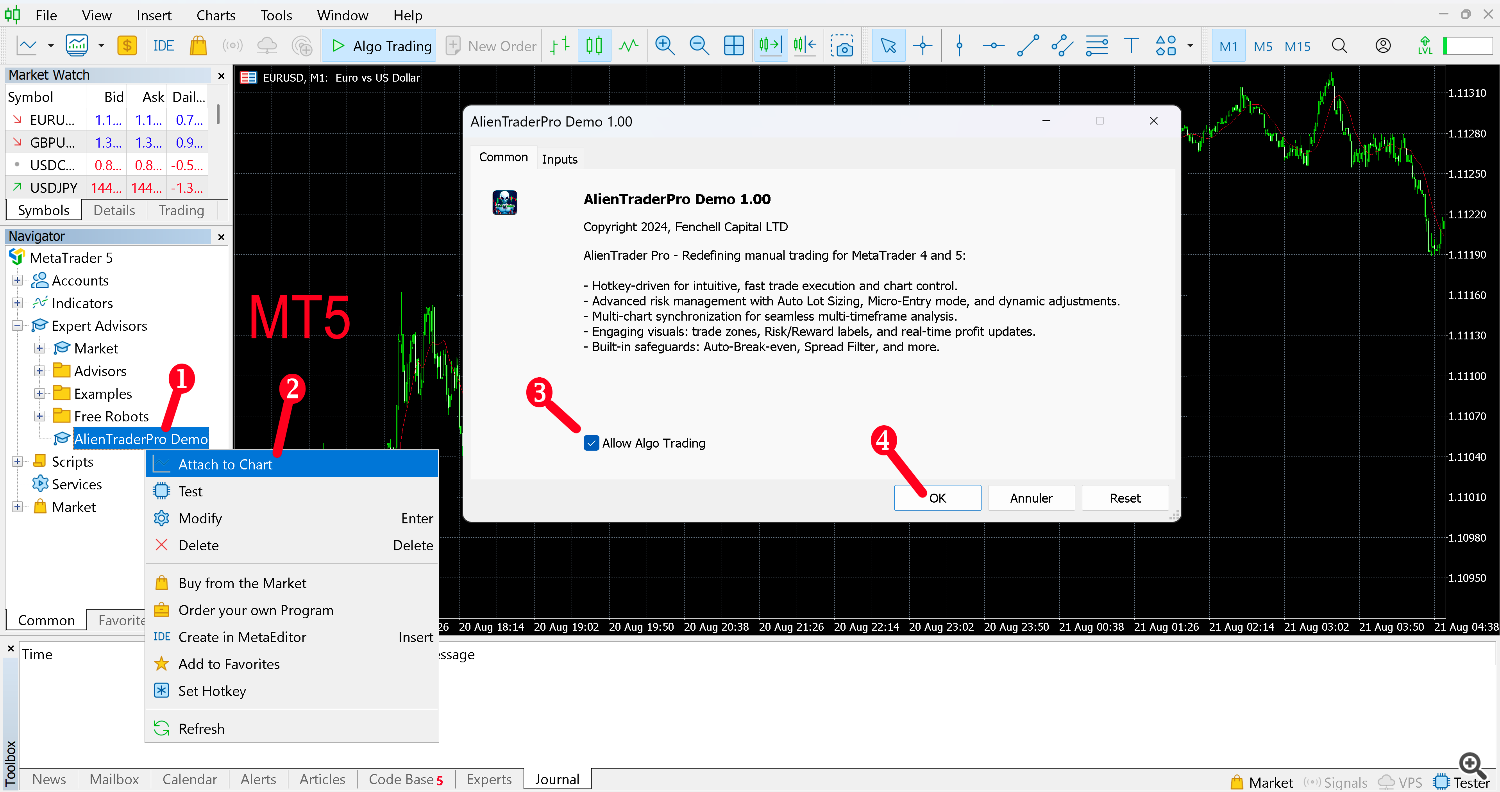Switch chart to candlestick style
Screen dimensions: 1500x792
point(595,45)
